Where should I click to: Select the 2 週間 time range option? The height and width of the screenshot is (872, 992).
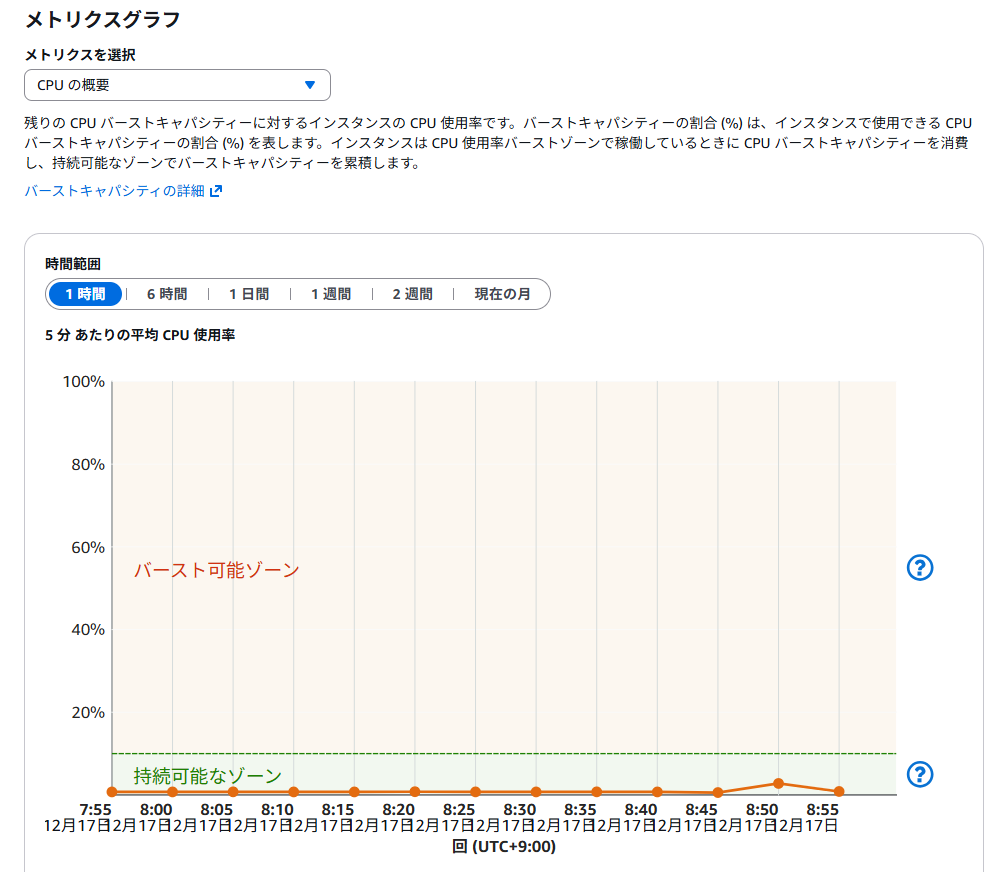[412, 294]
